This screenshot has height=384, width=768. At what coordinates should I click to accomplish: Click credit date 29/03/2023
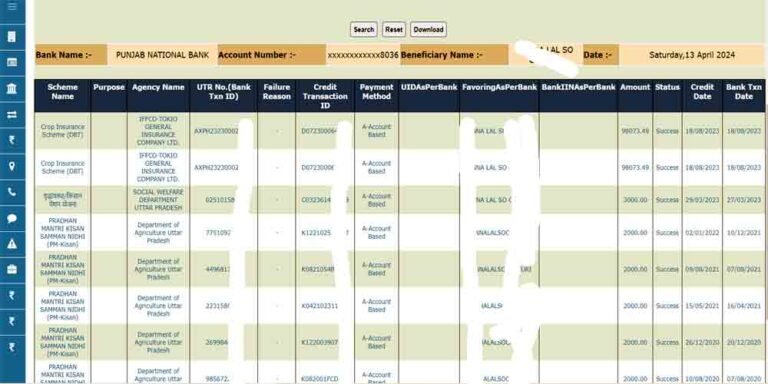[x=702, y=200]
